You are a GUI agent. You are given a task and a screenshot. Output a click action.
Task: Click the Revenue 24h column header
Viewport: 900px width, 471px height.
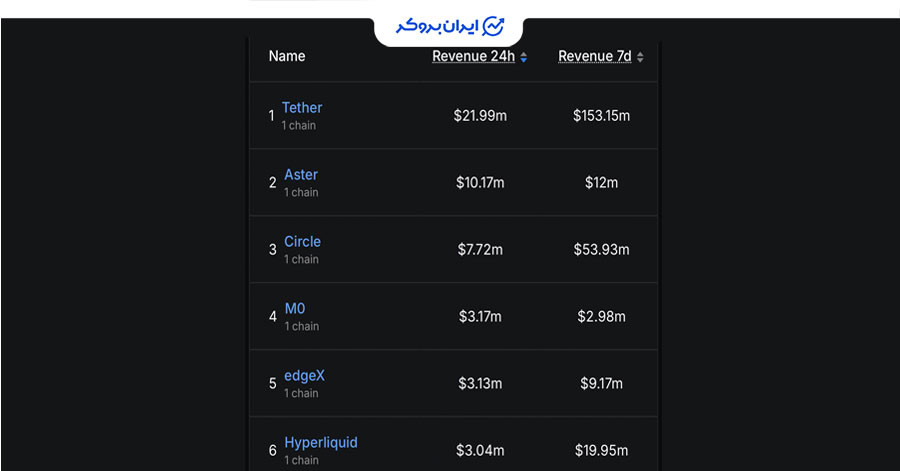[473, 57]
